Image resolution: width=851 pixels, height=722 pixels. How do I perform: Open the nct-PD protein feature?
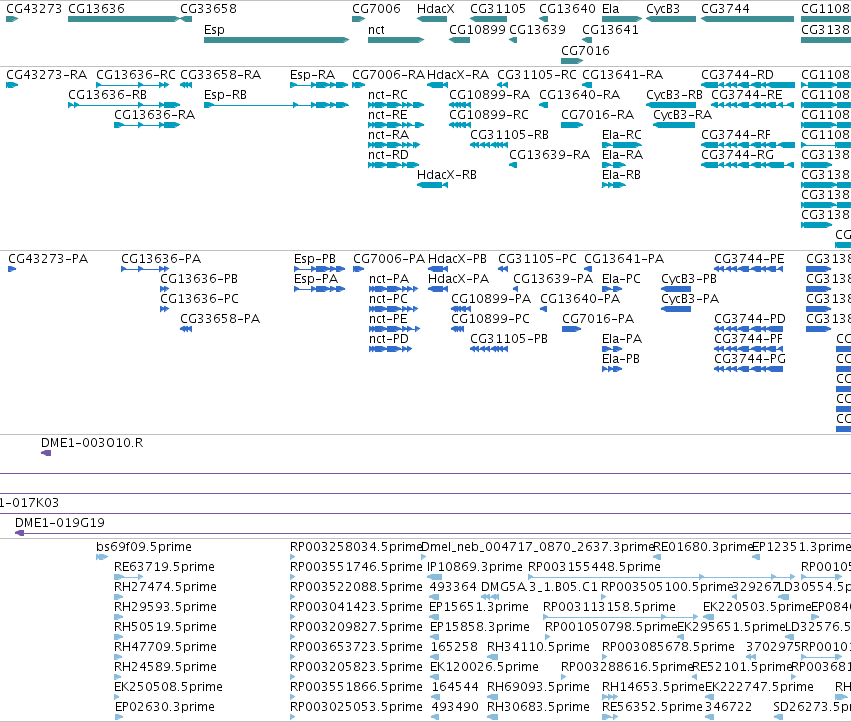point(390,349)
